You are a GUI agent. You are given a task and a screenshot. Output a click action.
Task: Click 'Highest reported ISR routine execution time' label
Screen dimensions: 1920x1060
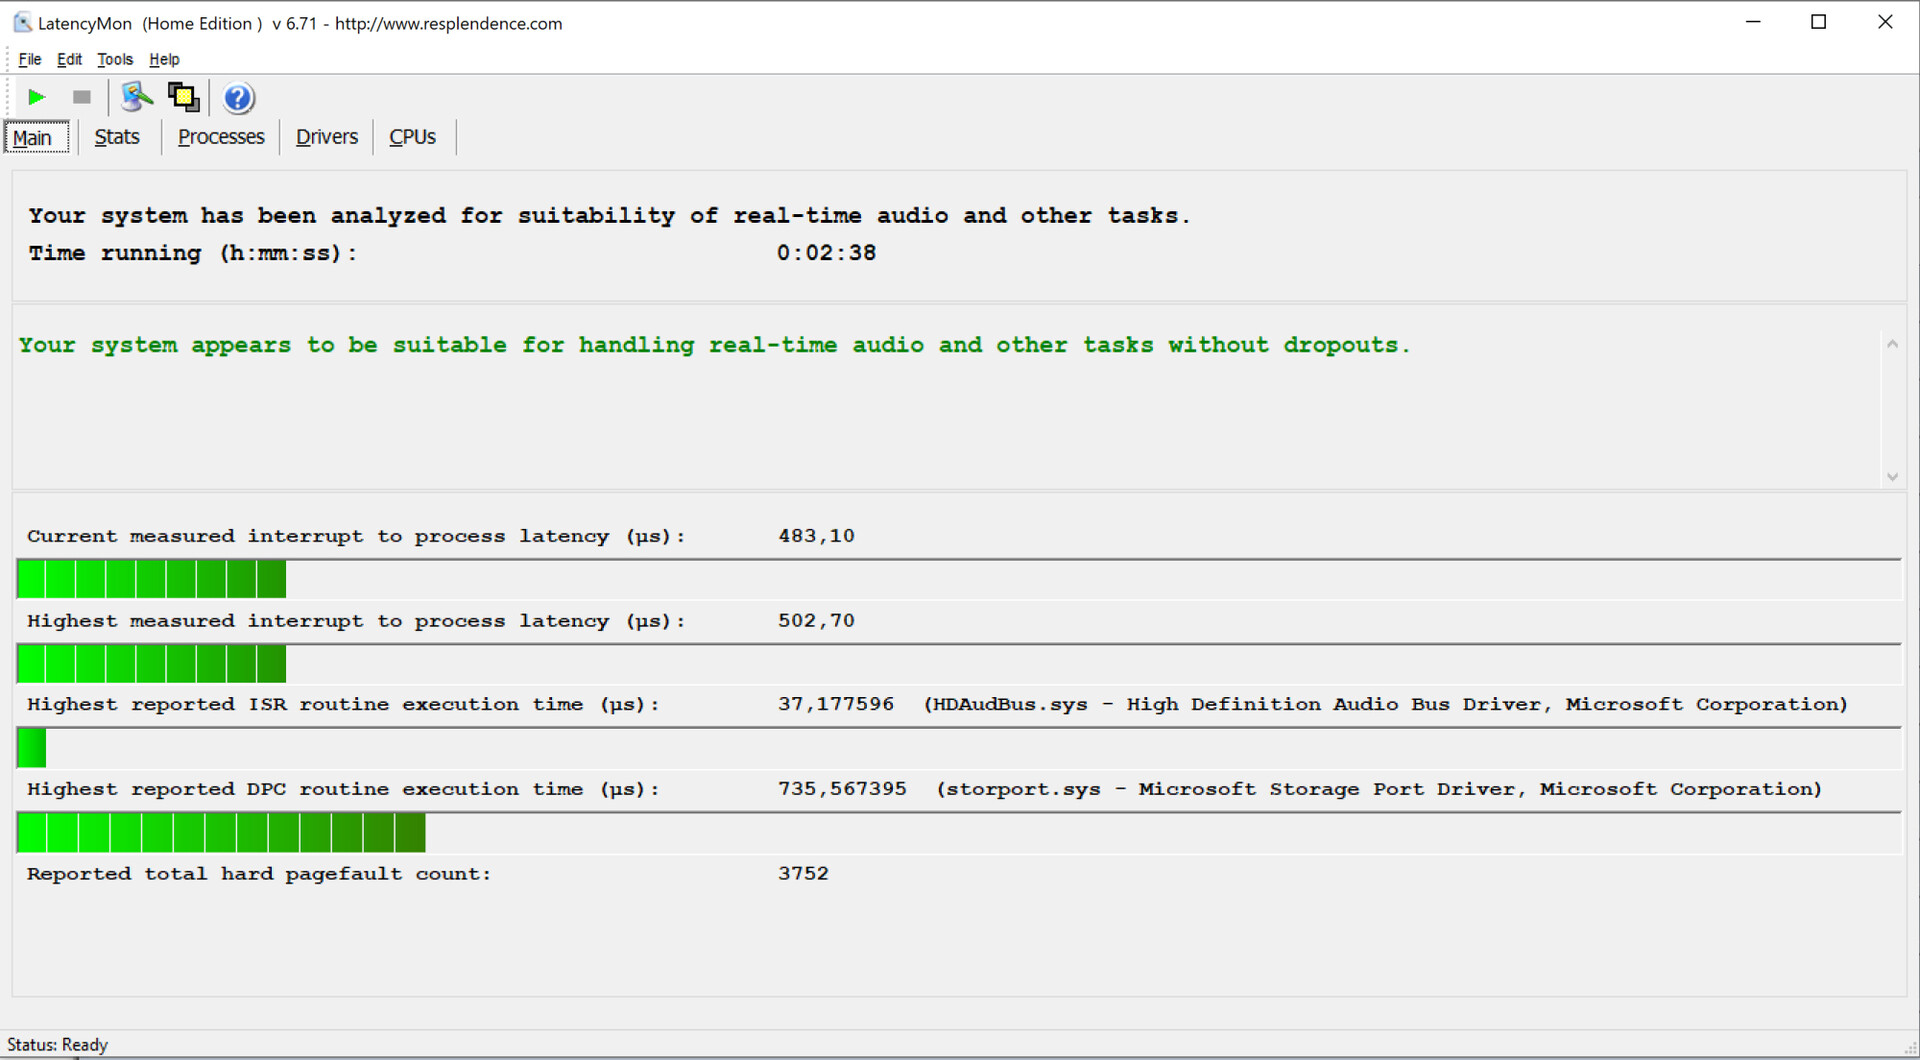click(343, 704)
